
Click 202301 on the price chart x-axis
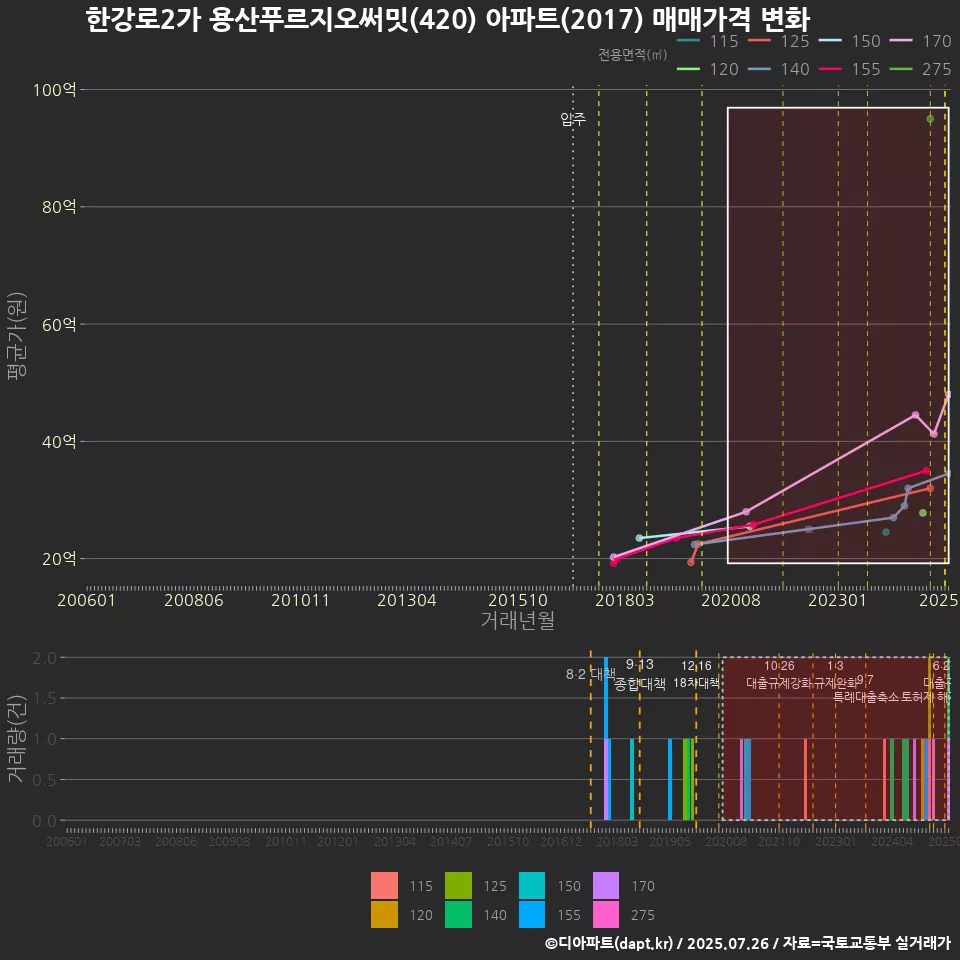coord(838,600)
